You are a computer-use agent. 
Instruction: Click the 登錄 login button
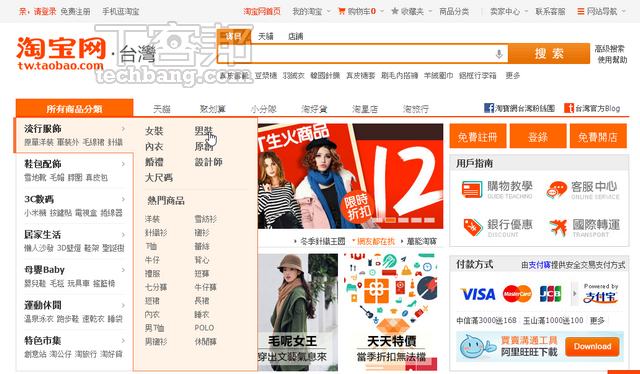click(x=538, y=136)
